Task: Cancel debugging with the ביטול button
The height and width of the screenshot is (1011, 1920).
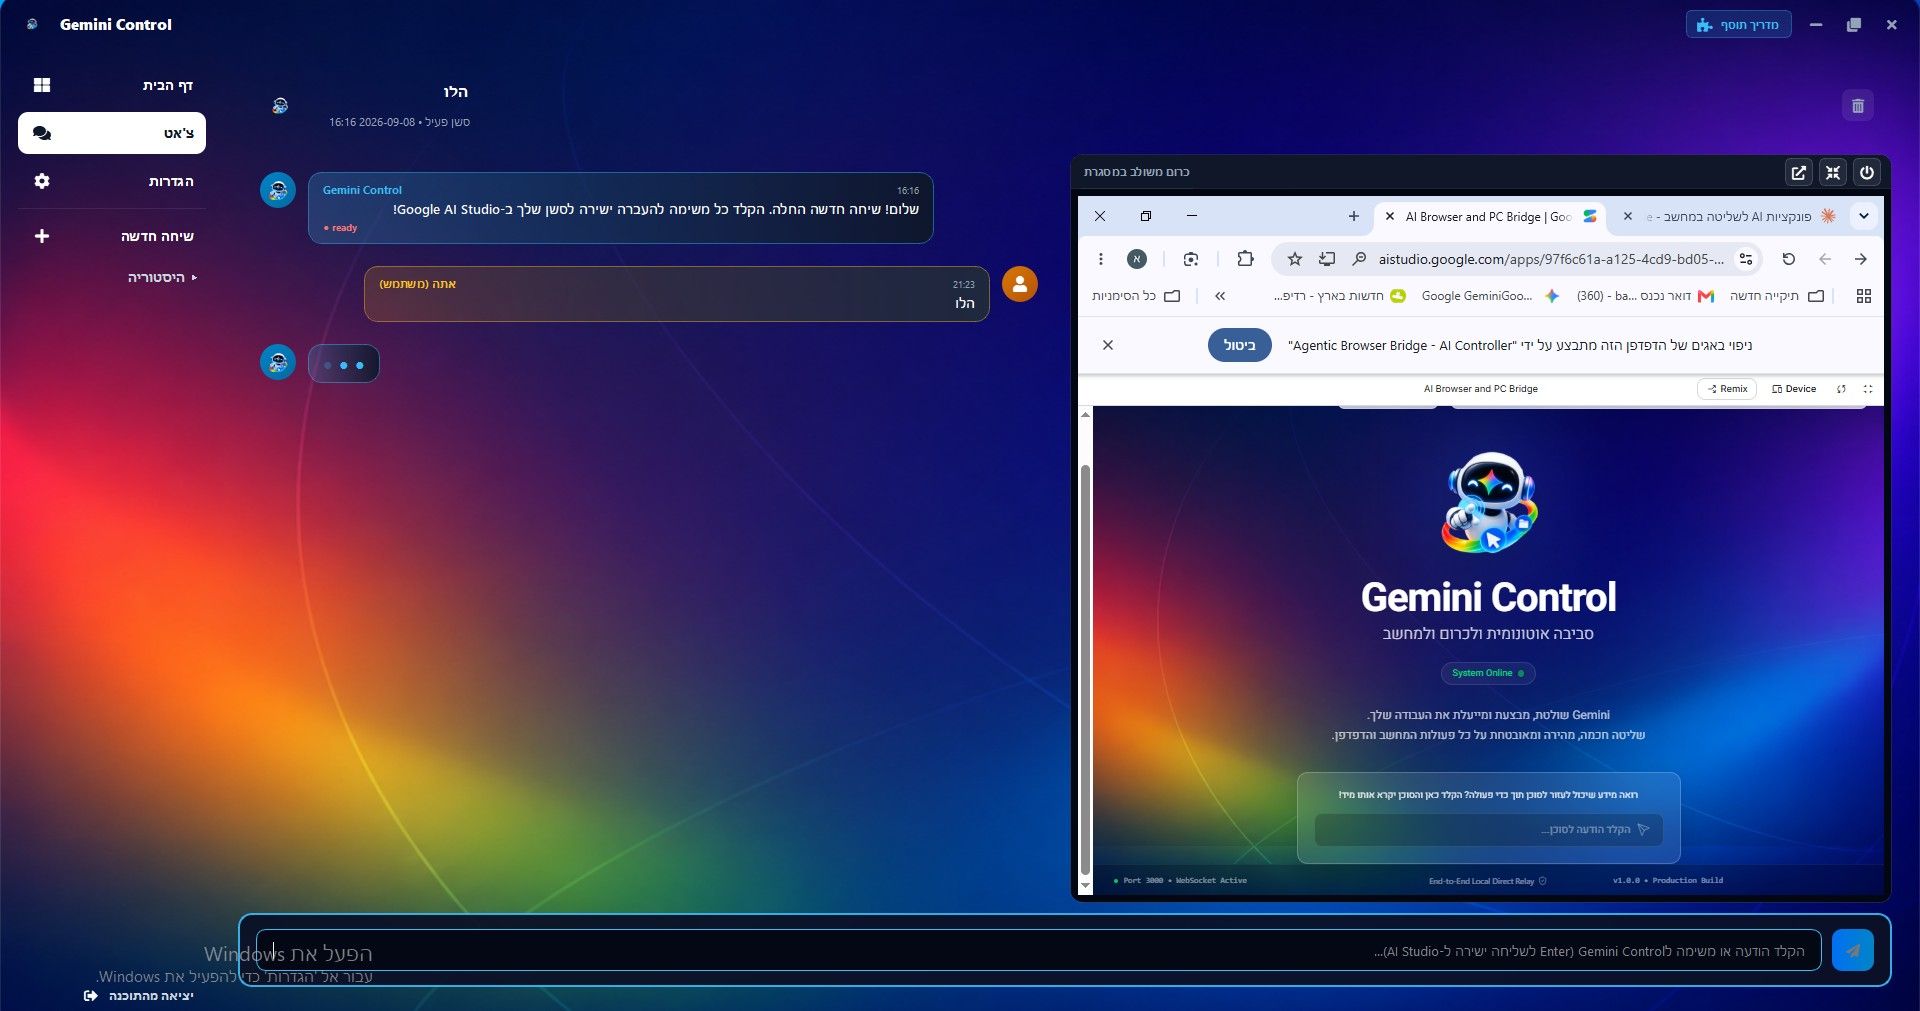Action: coord(1240,345)
